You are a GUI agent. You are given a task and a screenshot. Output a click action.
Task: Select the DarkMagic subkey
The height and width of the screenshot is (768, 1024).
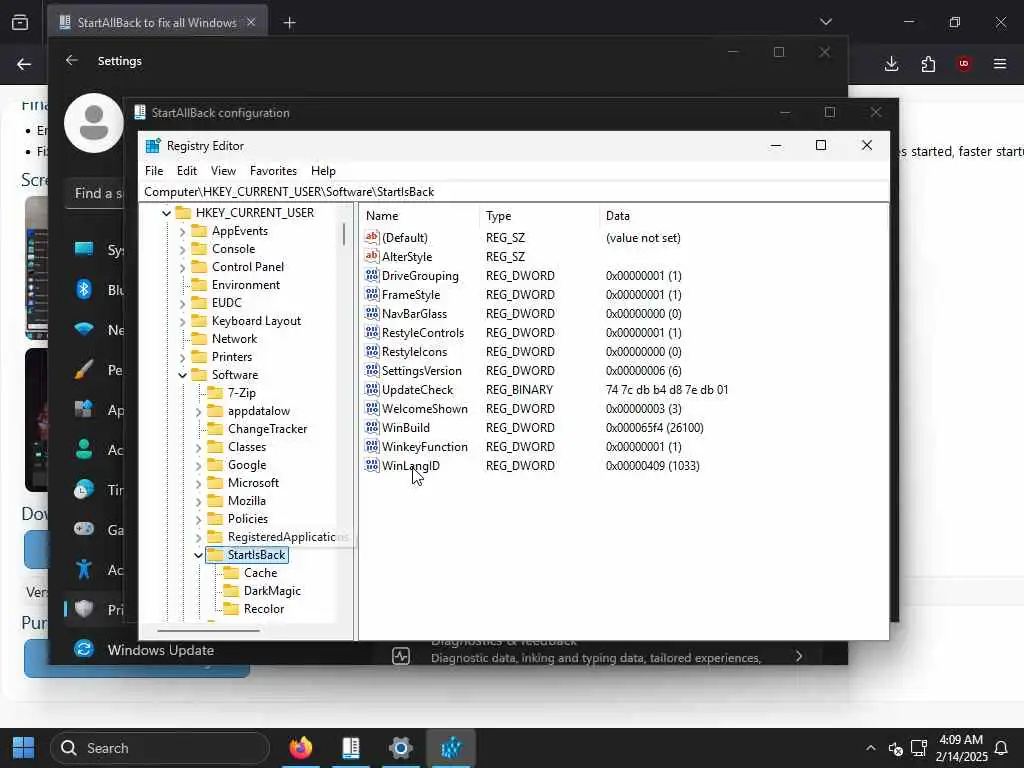(x=272, y=591)
